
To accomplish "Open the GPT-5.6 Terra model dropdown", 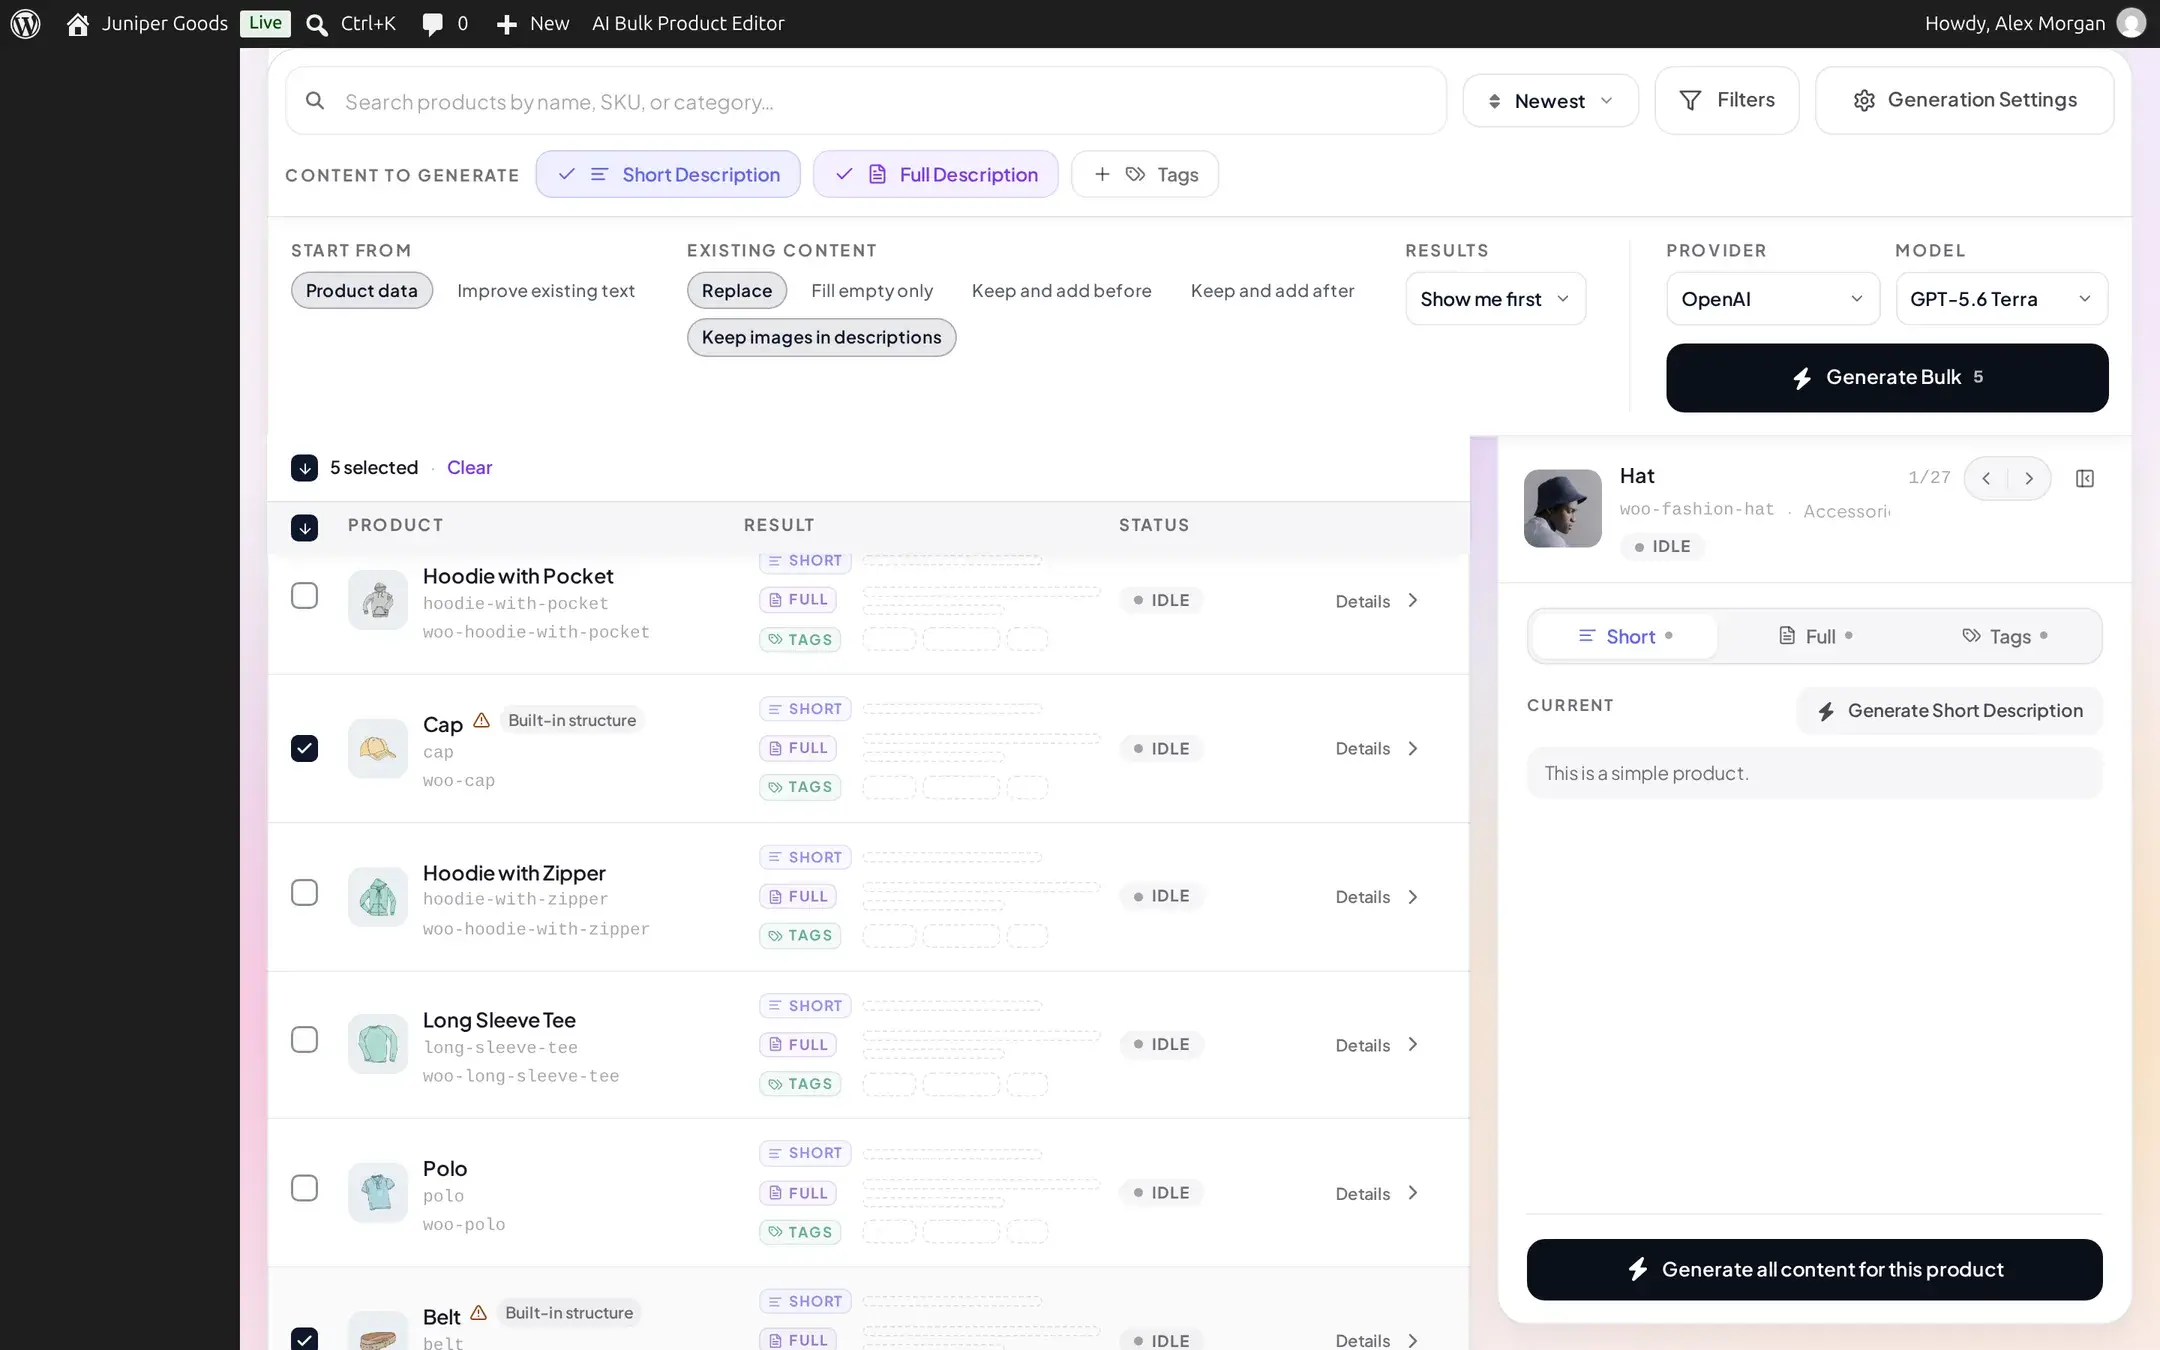I will click(x=2002, y=299).
